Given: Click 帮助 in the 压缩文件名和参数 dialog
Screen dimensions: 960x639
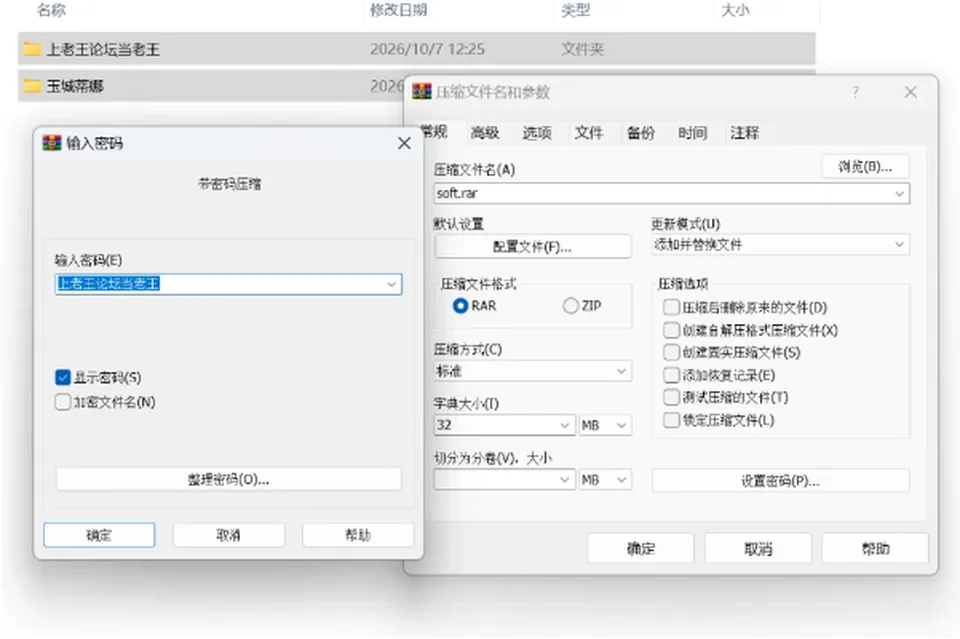Looking at the screenshot, I should click(876, 548).
